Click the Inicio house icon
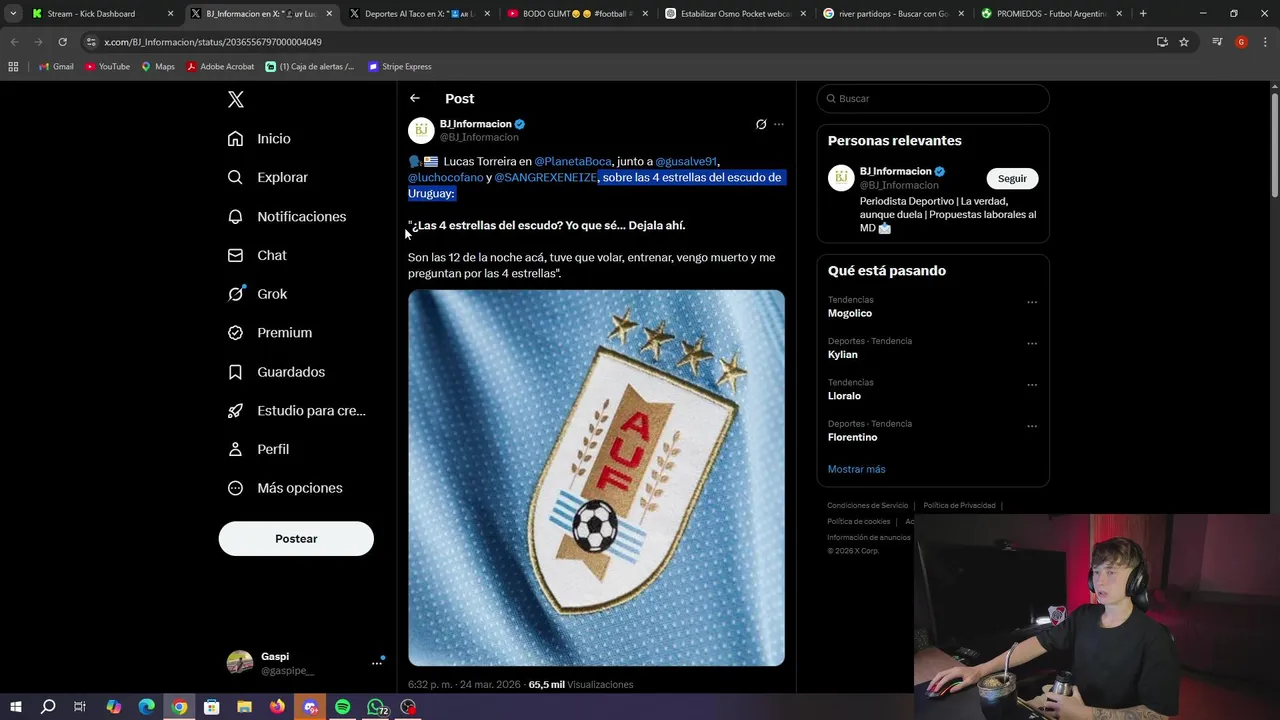 click(x=235, y=139)
